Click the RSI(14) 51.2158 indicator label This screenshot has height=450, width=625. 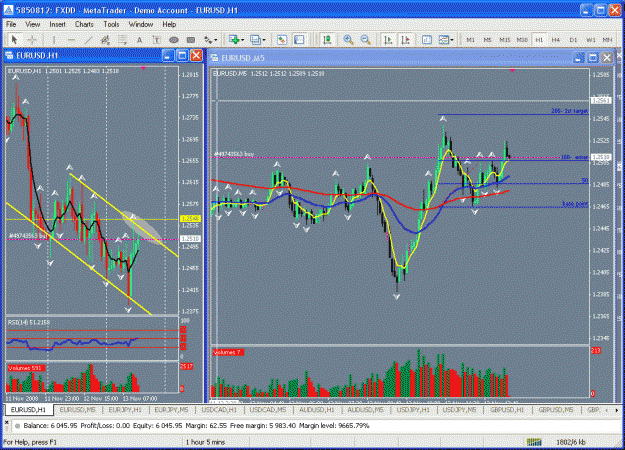pos(29,322)
